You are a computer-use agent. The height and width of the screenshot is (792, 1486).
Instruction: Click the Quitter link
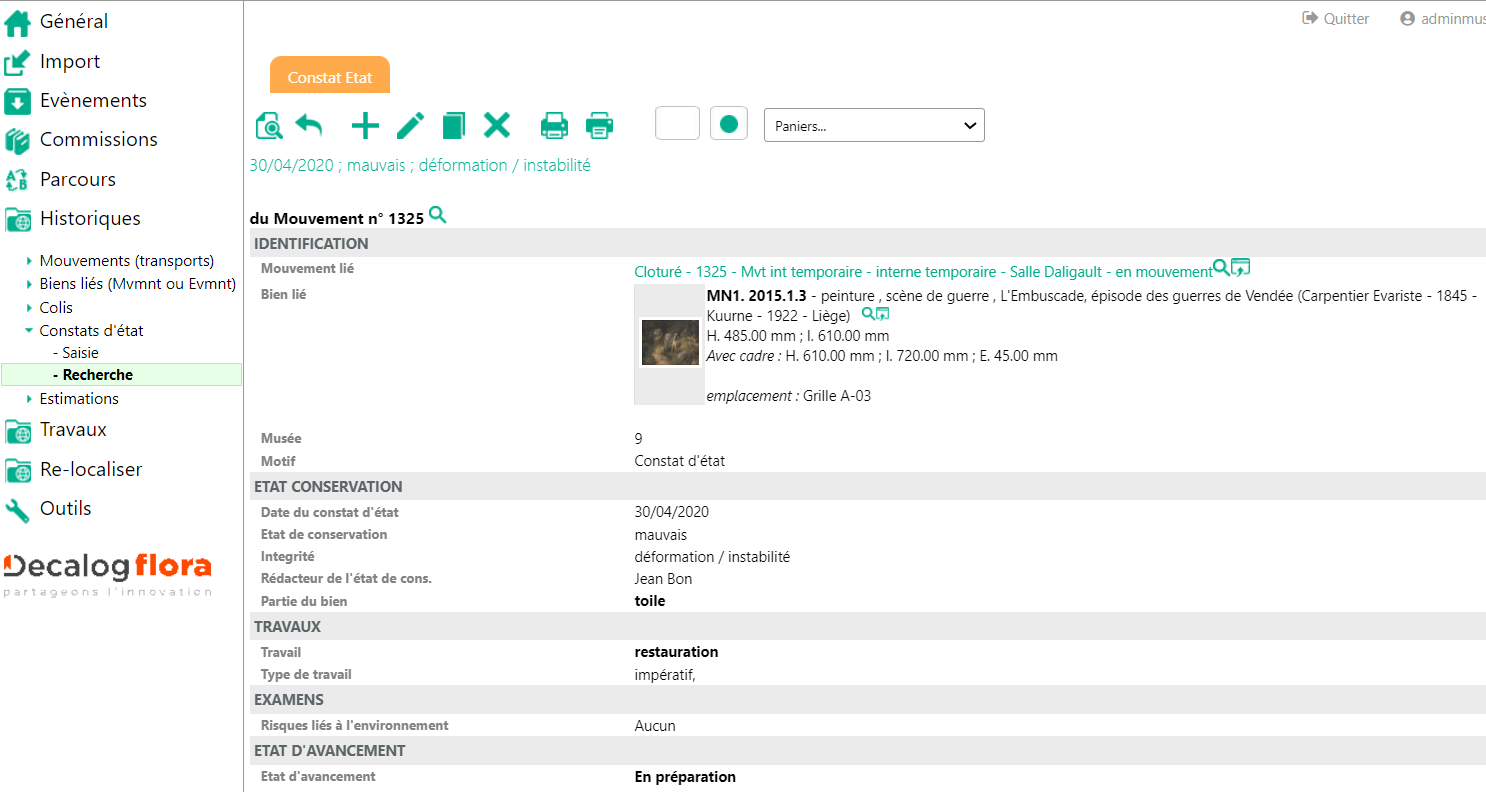[1336, 19]
